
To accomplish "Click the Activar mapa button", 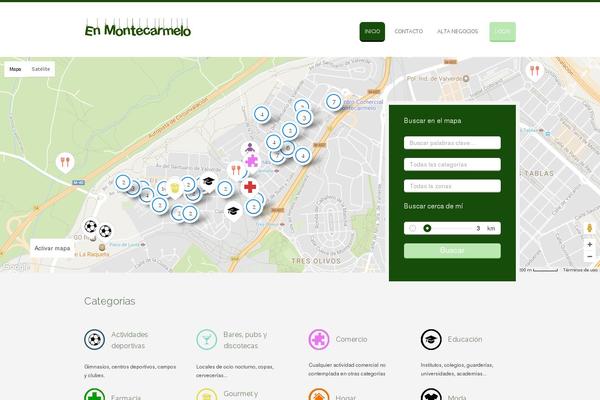I will pyautogui.click(x=52, y=248).
